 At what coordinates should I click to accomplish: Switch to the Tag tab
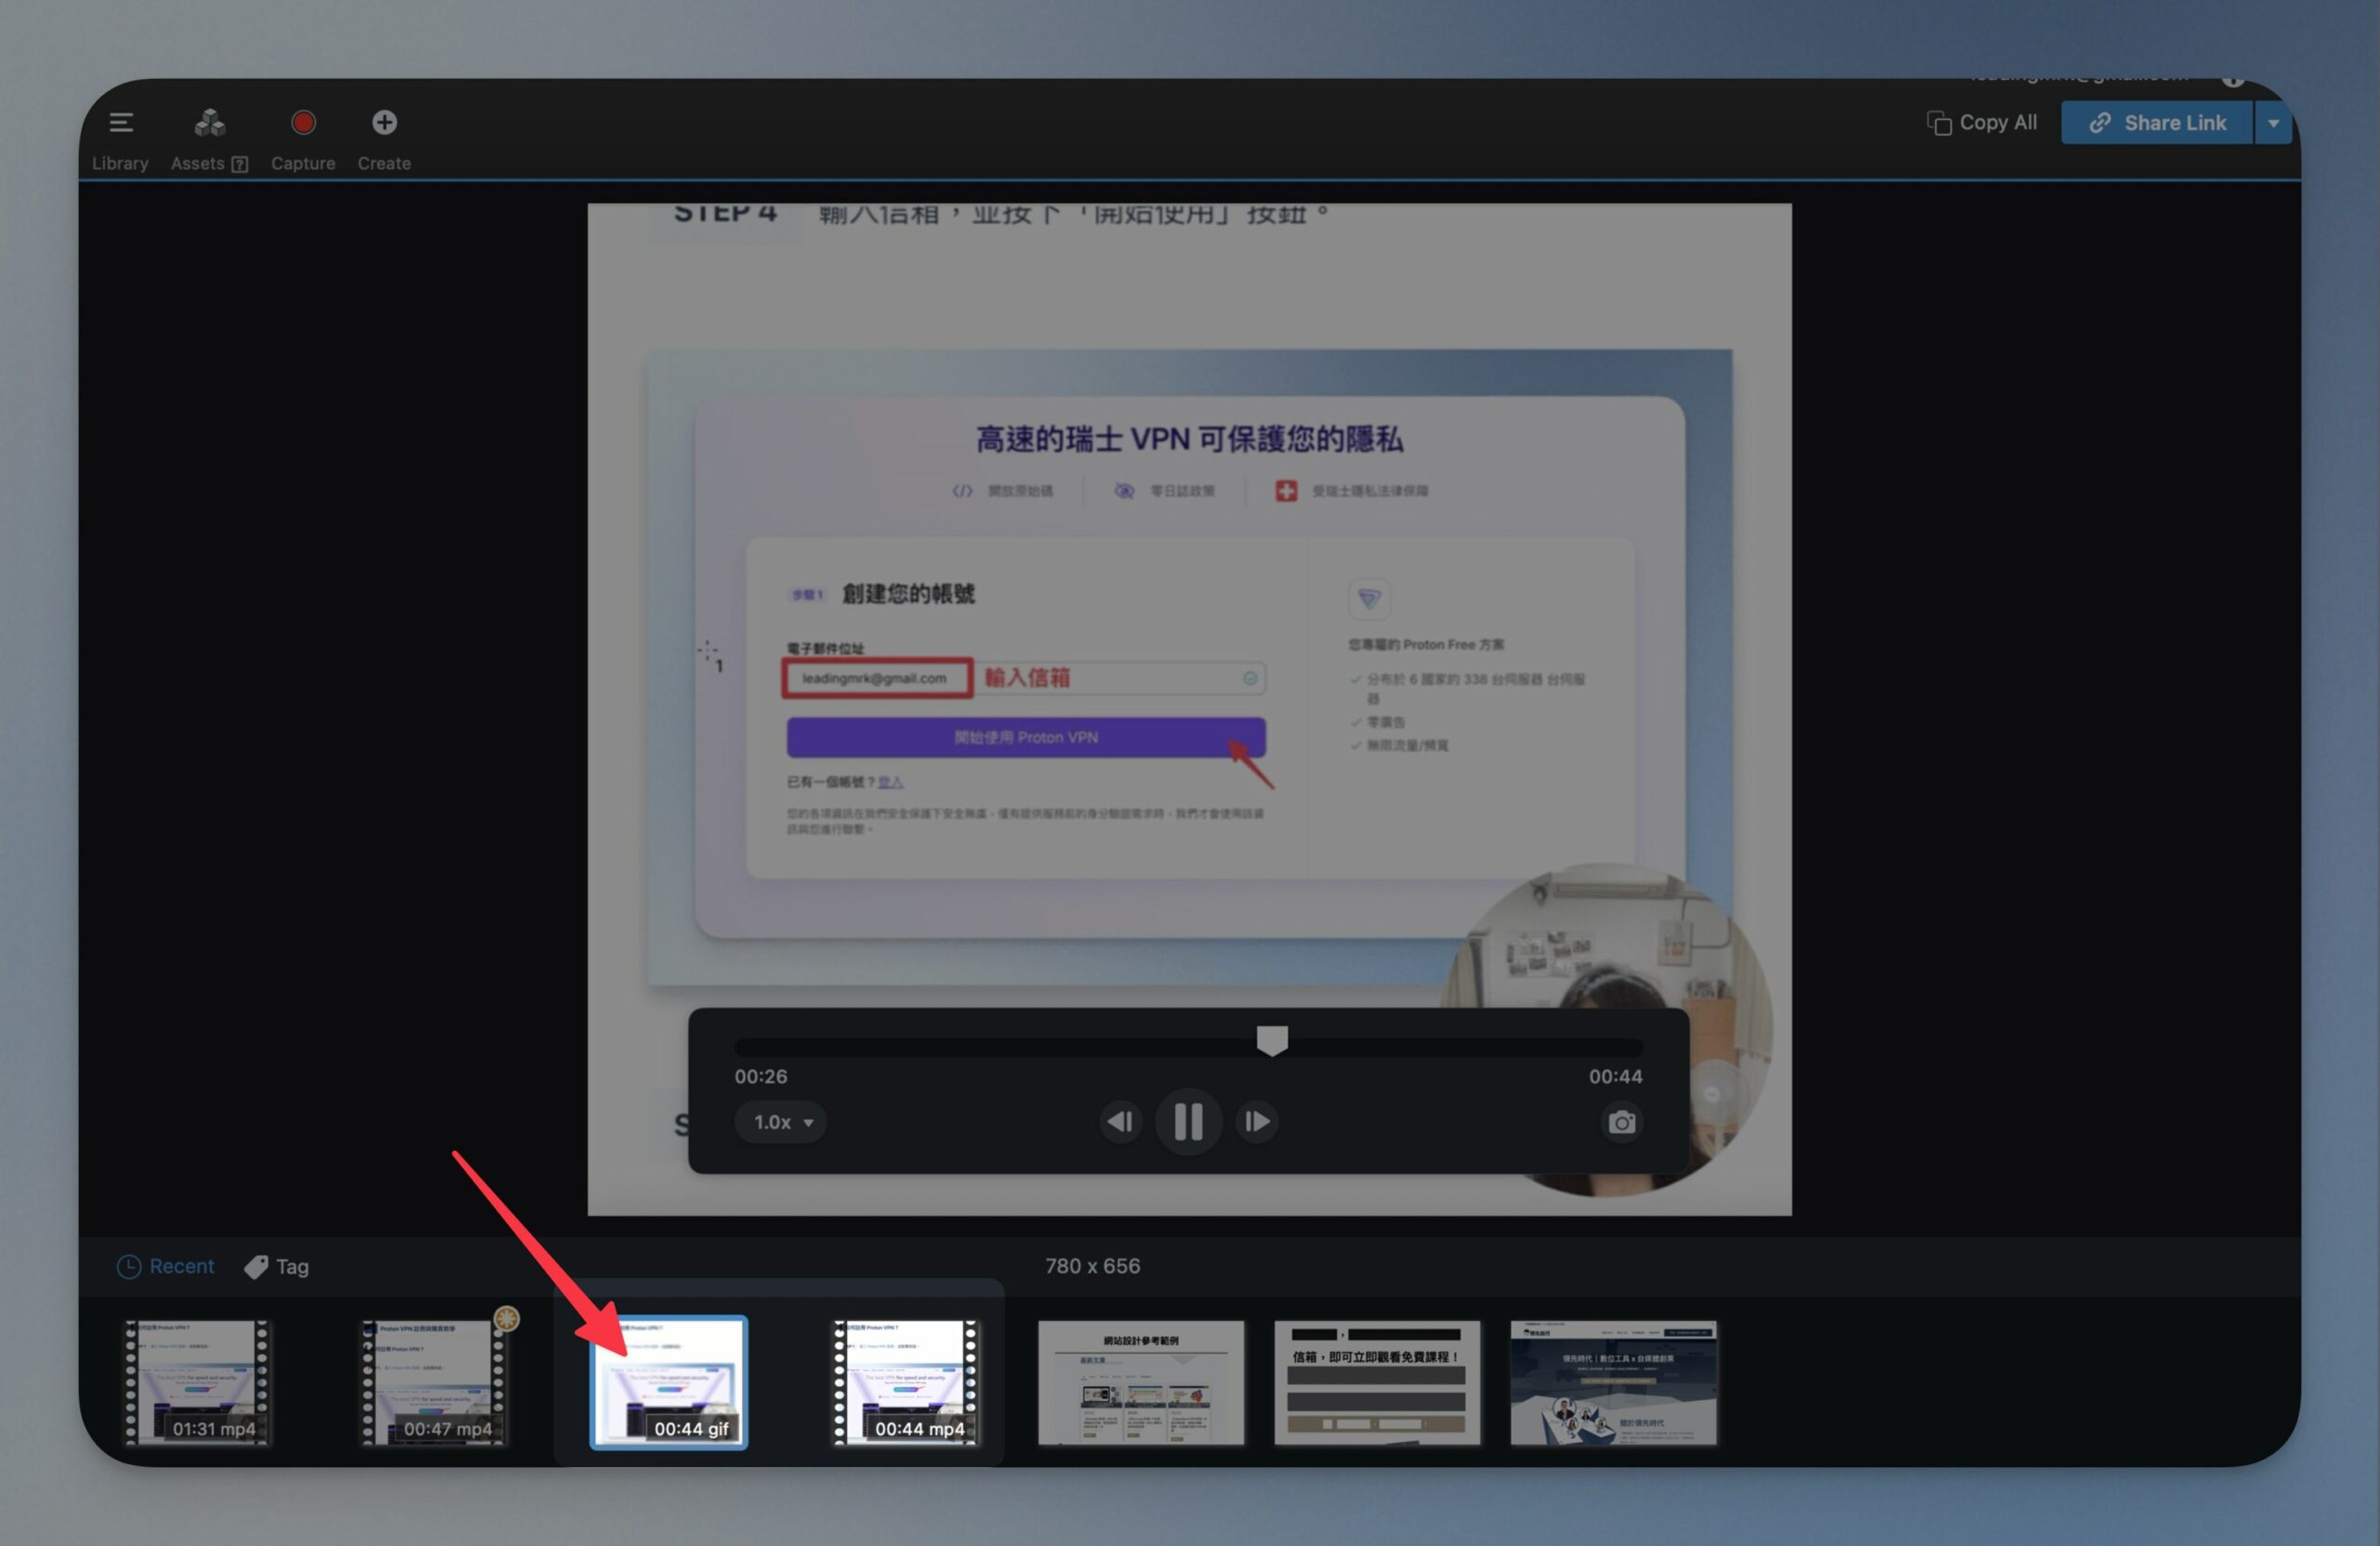[x=277, y=1267]
